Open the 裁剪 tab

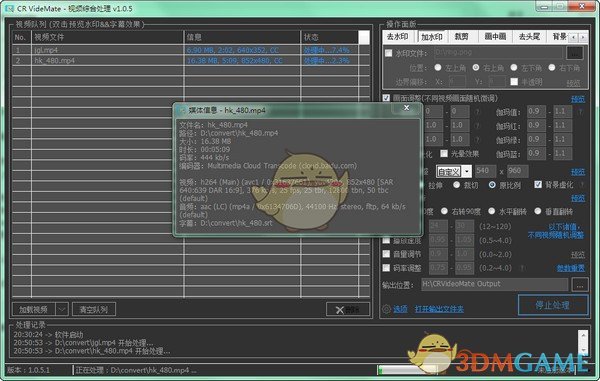point(462,37)
